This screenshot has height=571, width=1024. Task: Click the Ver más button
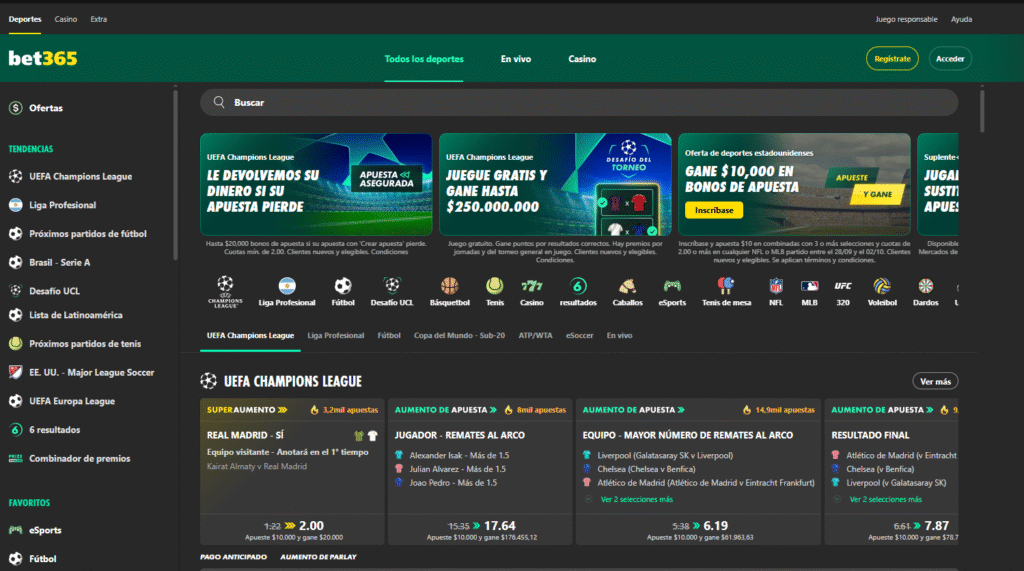(935, 382)
